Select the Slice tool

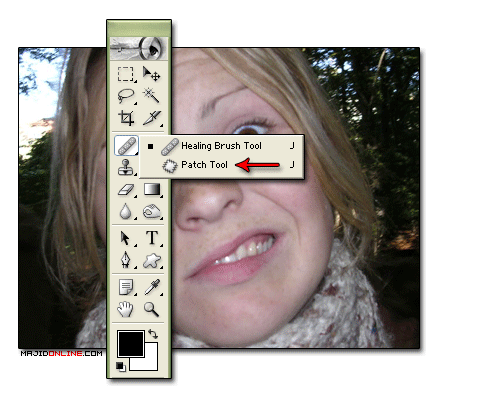(x=152, y=118)
